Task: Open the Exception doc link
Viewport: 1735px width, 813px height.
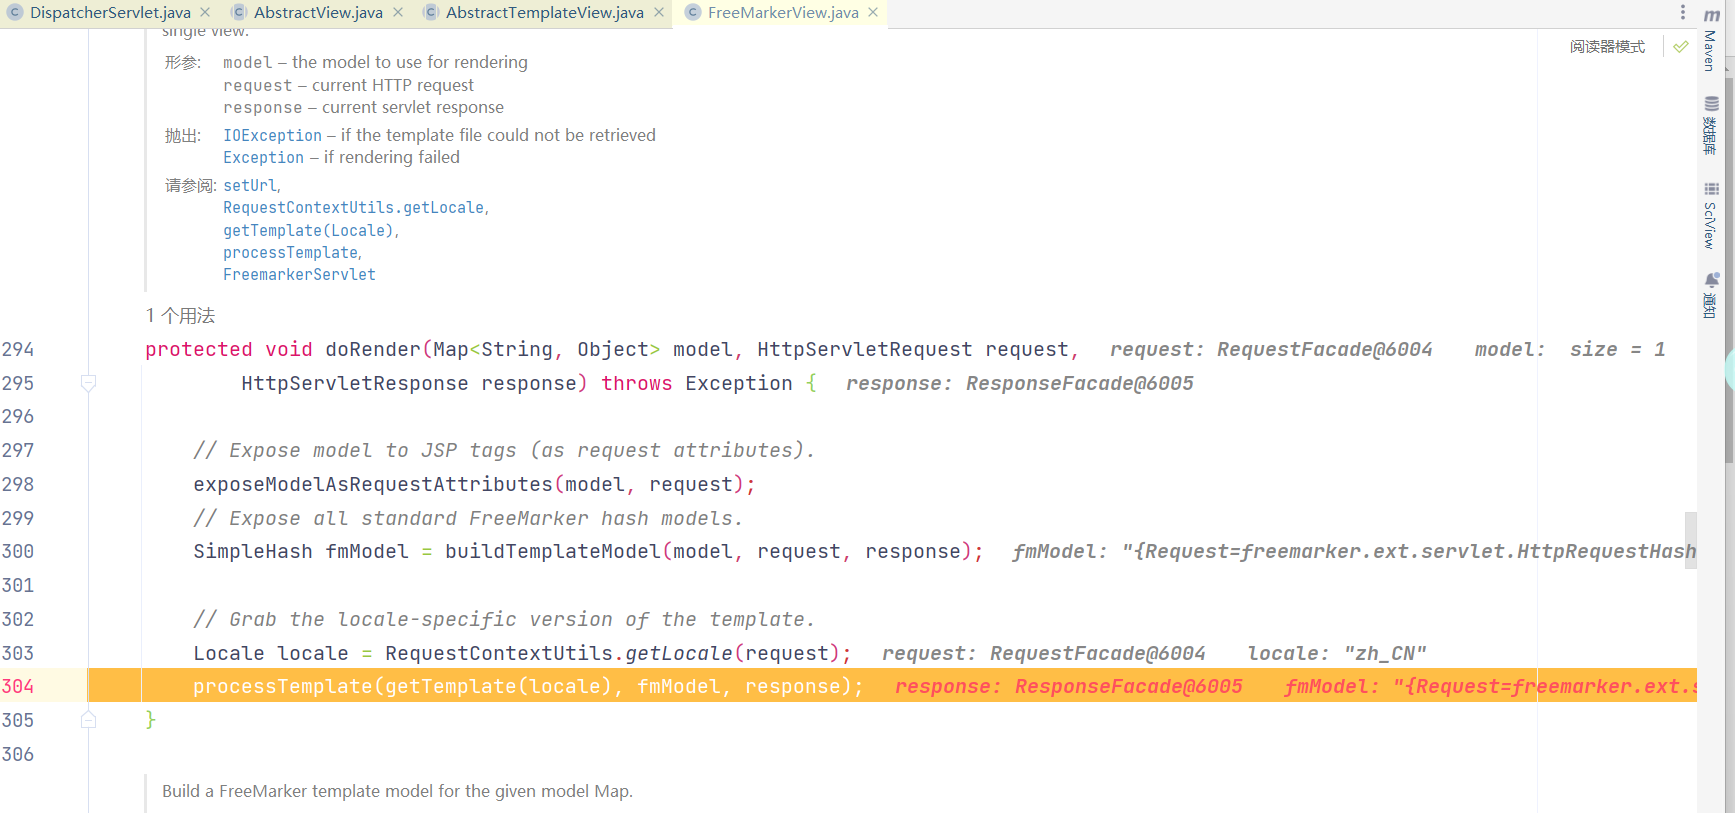Action: tap(263, 157)
